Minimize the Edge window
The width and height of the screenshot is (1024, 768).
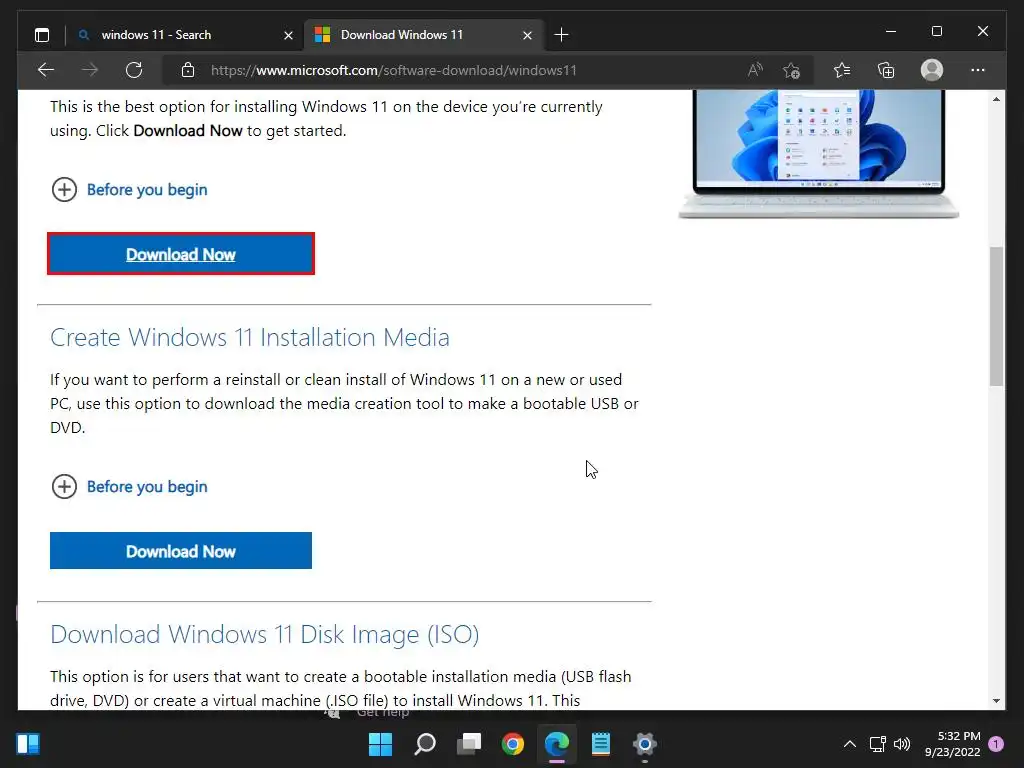[x=891, y=31]
